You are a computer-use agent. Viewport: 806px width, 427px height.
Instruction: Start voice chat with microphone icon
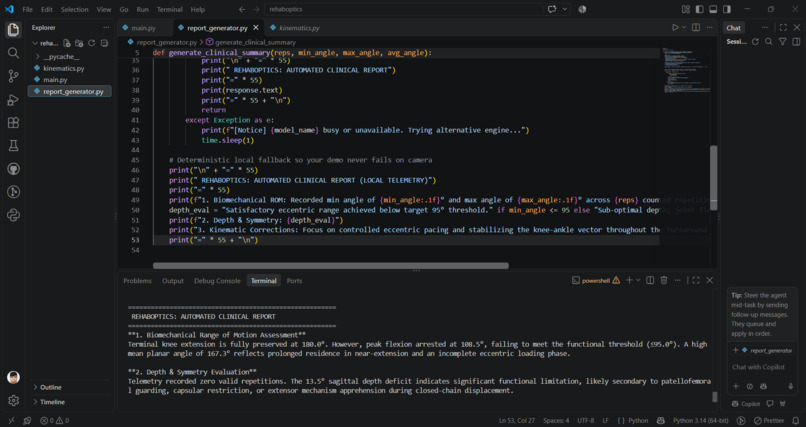click(x=791, y=386)
